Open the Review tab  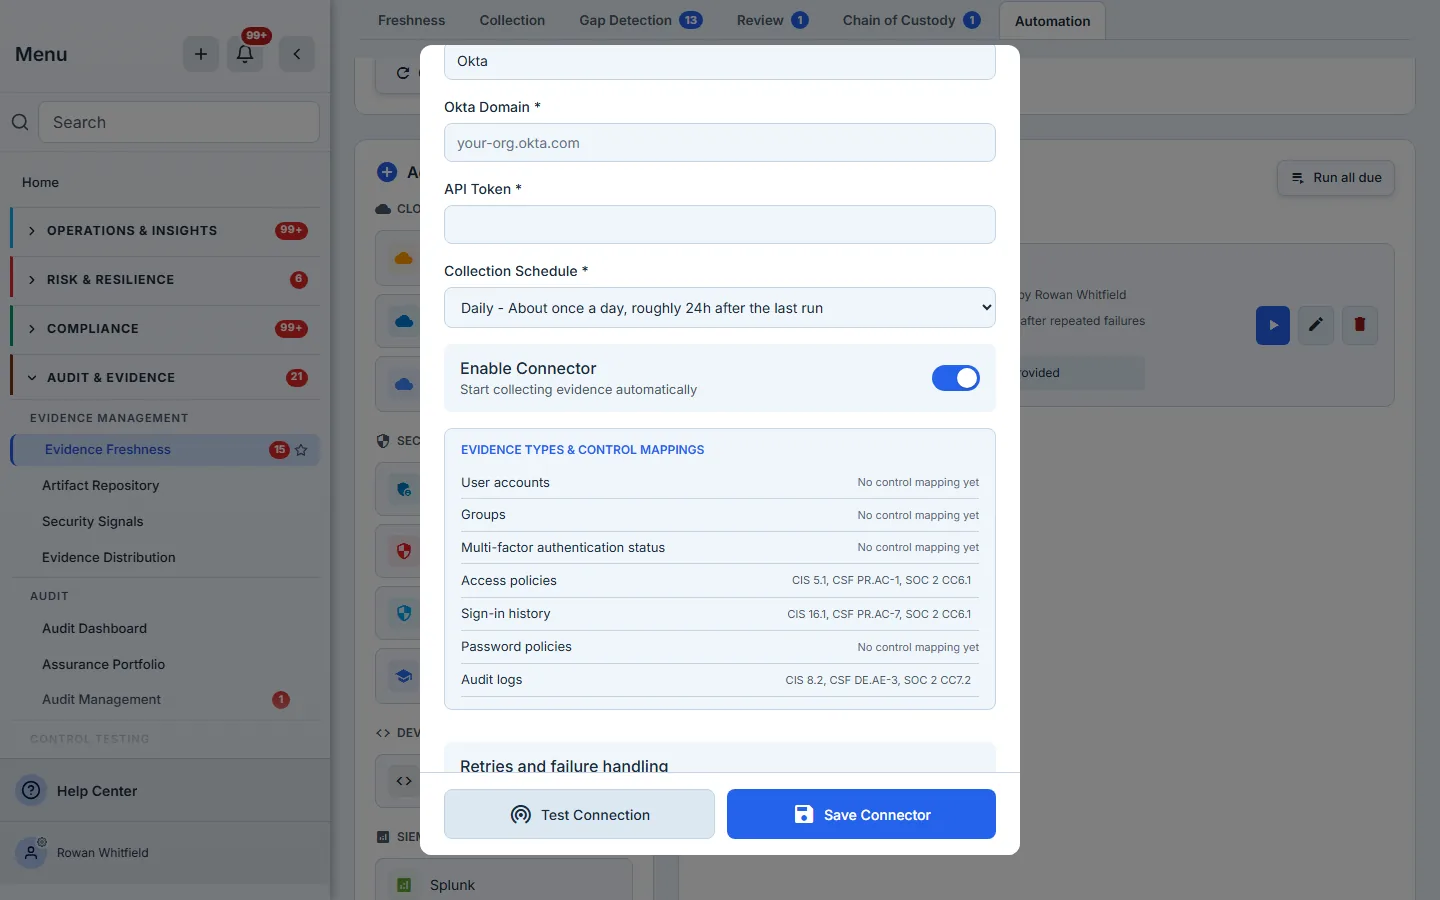(x=772, y=20)
